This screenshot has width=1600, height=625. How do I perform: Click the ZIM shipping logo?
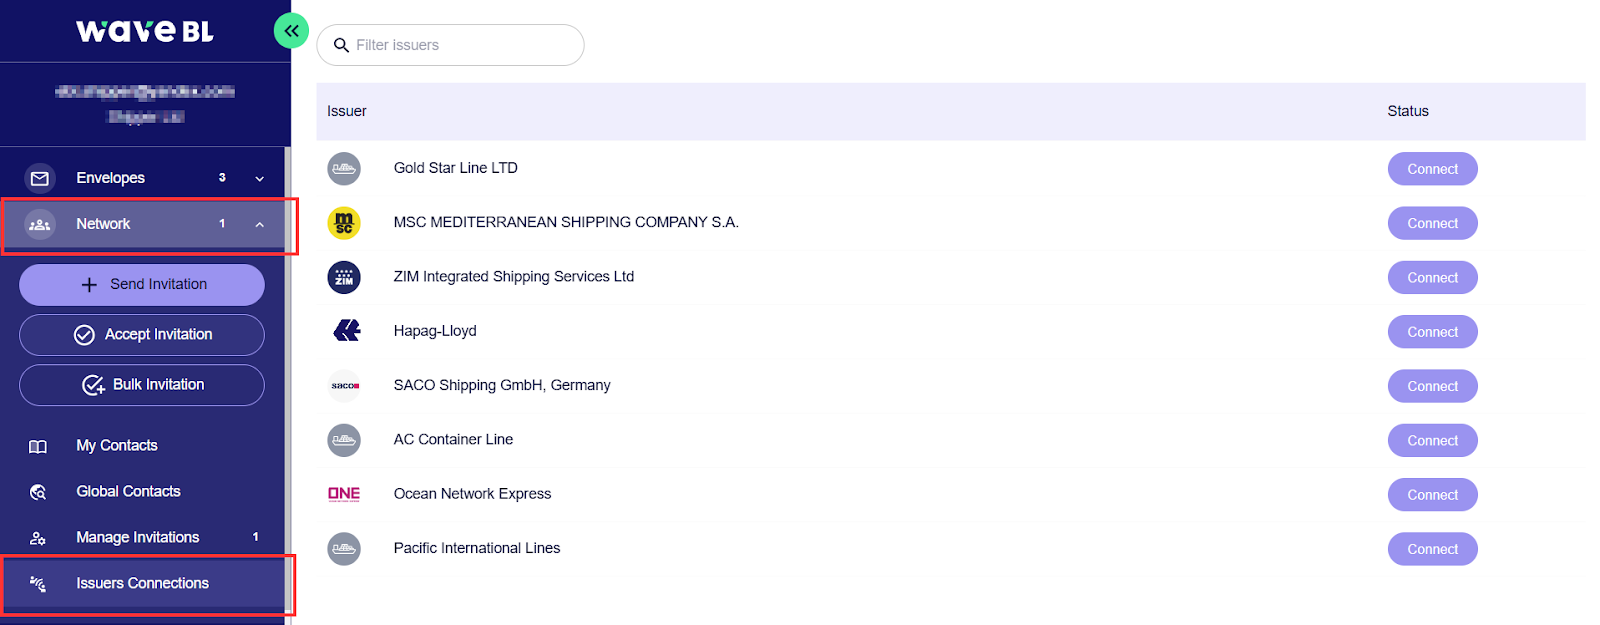point(344,277)
